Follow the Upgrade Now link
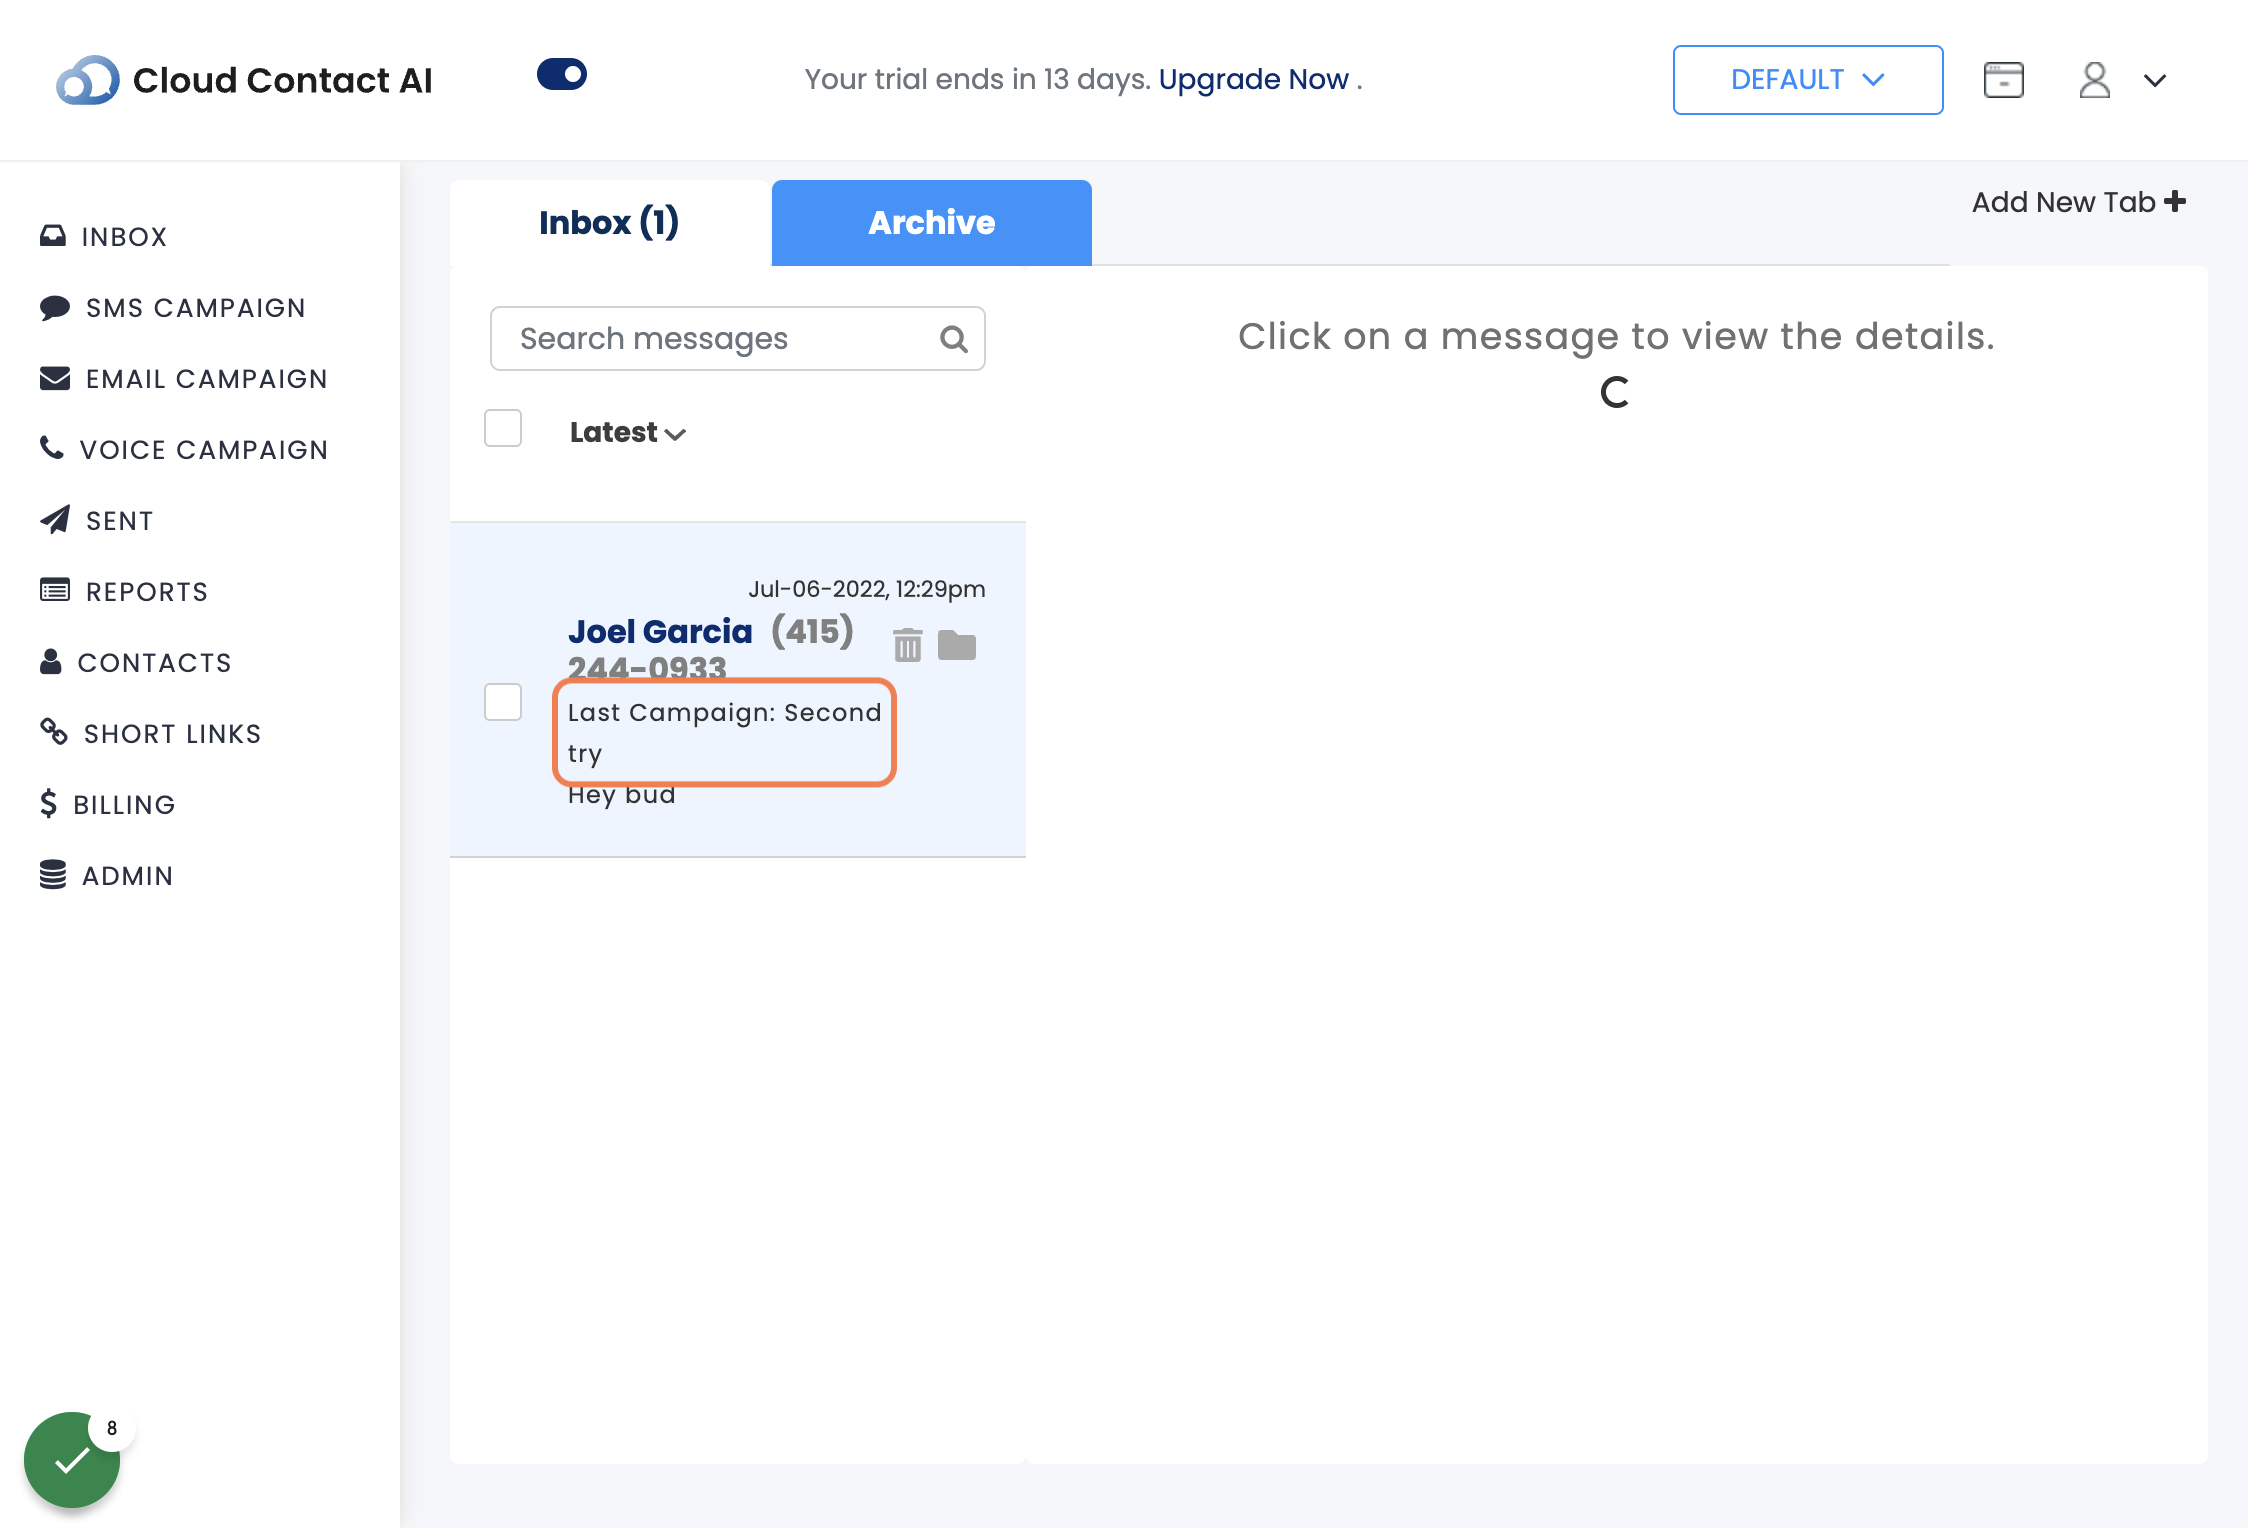 [x=1254, y=79]
